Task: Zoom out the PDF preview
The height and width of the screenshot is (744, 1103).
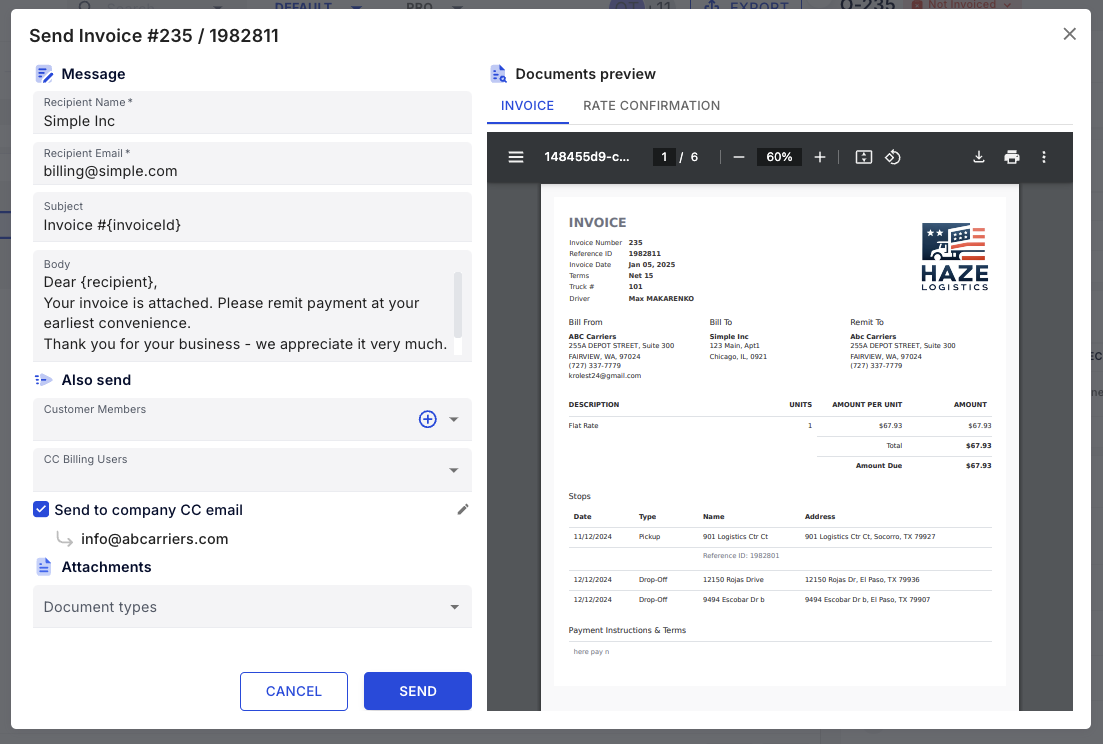Action: [x=739, y=157]
